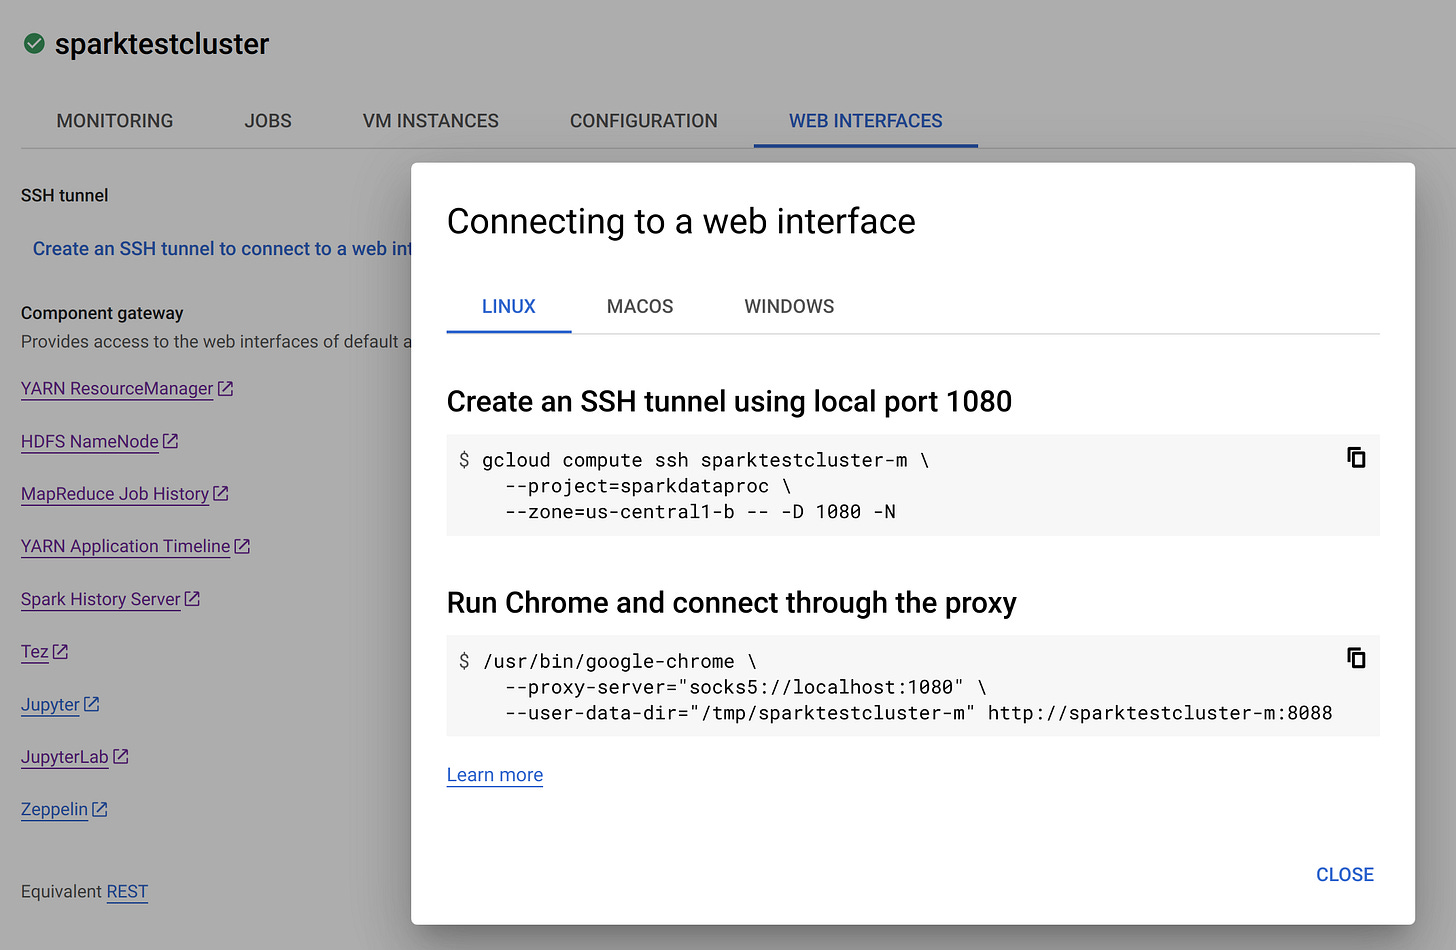Open the Jobs tab
The image size is (1456, 950).
[x=268, y=121]
